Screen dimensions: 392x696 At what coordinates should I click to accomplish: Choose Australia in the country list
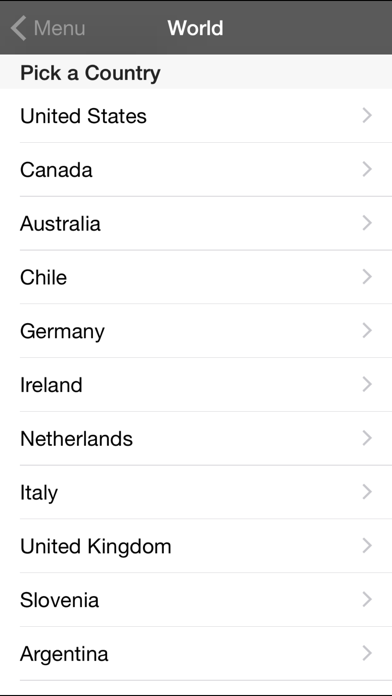tap(196, 223)
